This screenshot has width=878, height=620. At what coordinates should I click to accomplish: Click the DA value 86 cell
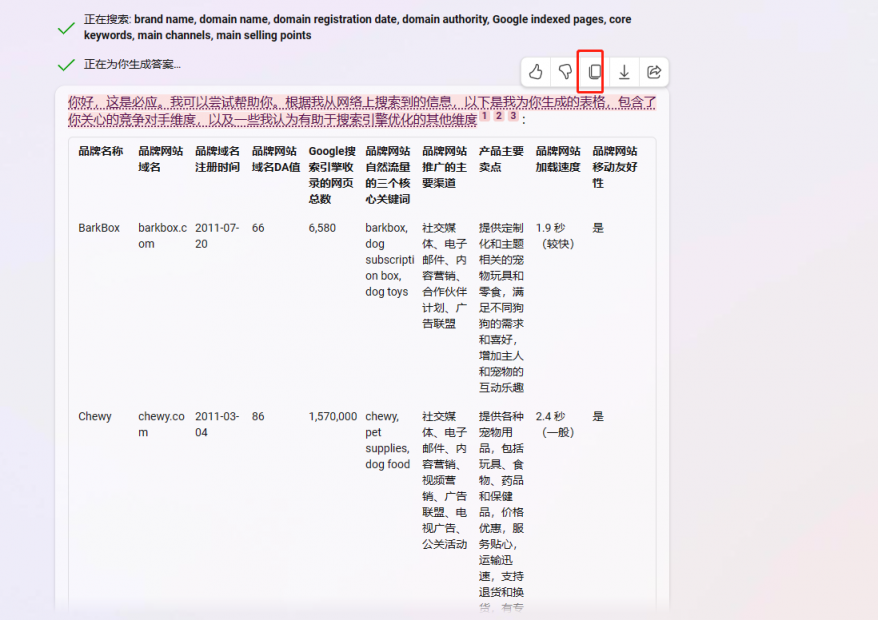pyautogui.click(x=258, y=417)
